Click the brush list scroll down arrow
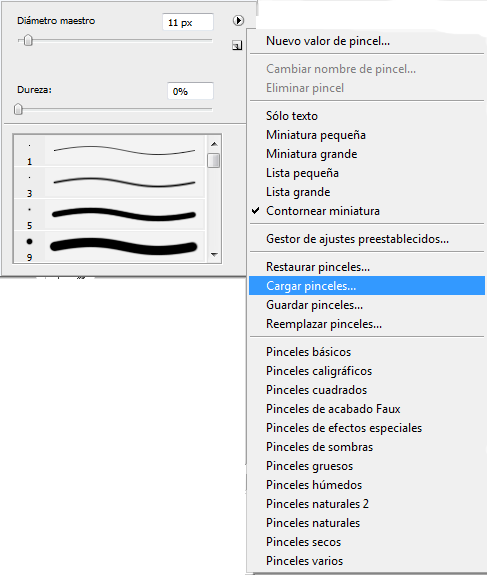 pyautogui.click(x=214, y=254)
